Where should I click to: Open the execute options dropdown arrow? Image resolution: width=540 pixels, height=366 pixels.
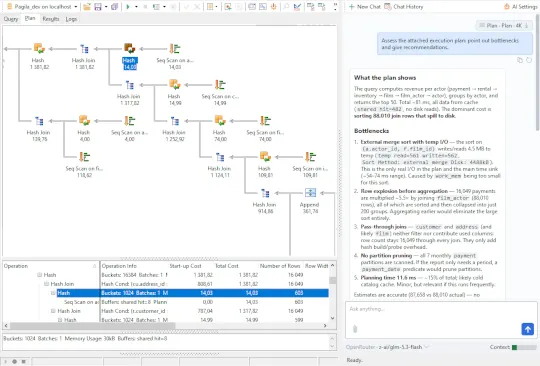(136, 7)
